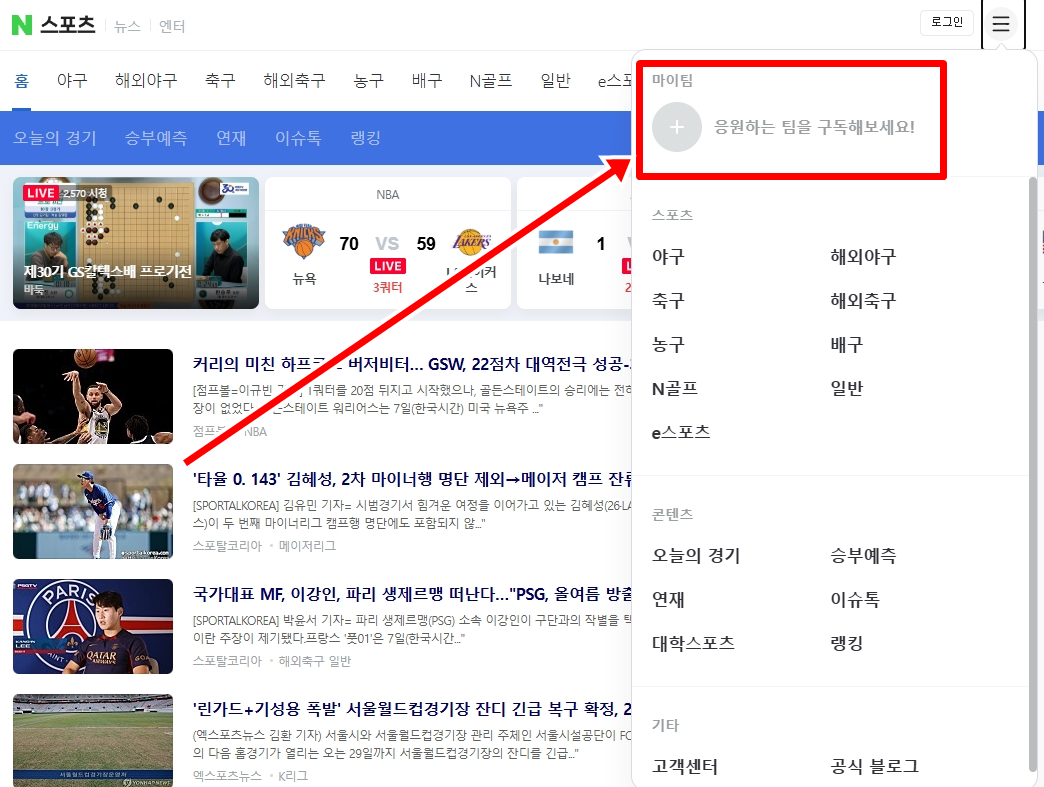Choose N골프 in the side menu
The image size is (1044, 787).
tap(674, 389)
